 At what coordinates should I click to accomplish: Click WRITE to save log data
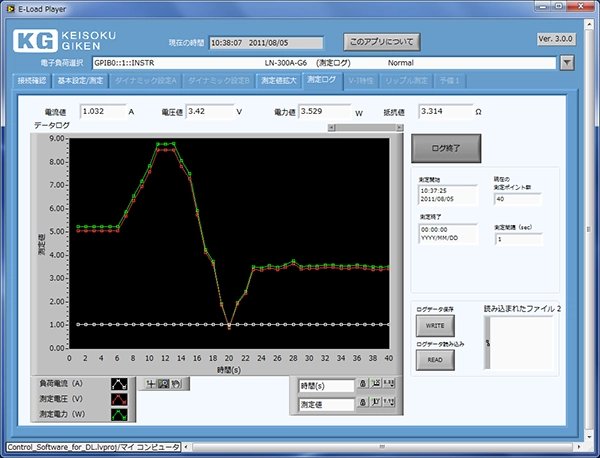tap(435, 326)
